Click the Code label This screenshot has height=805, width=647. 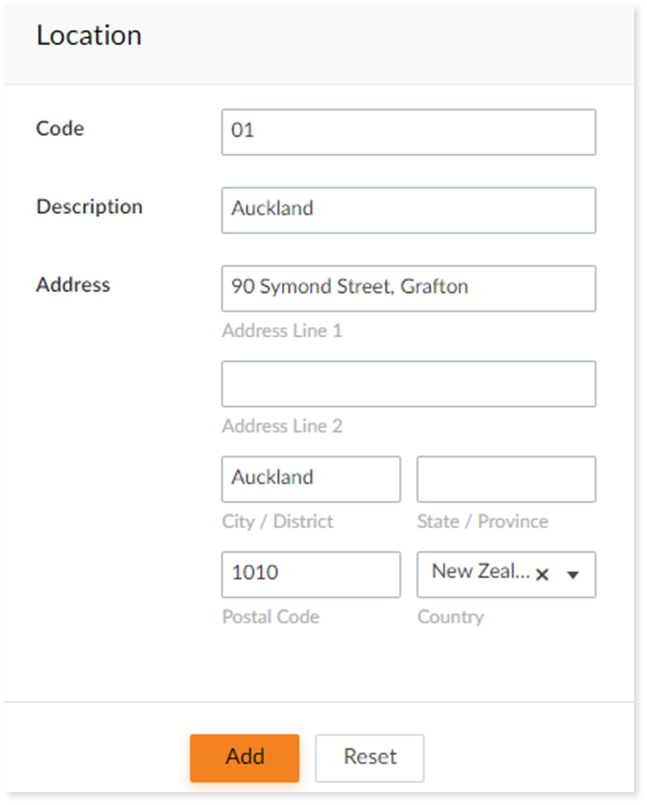tap(60, 128)
